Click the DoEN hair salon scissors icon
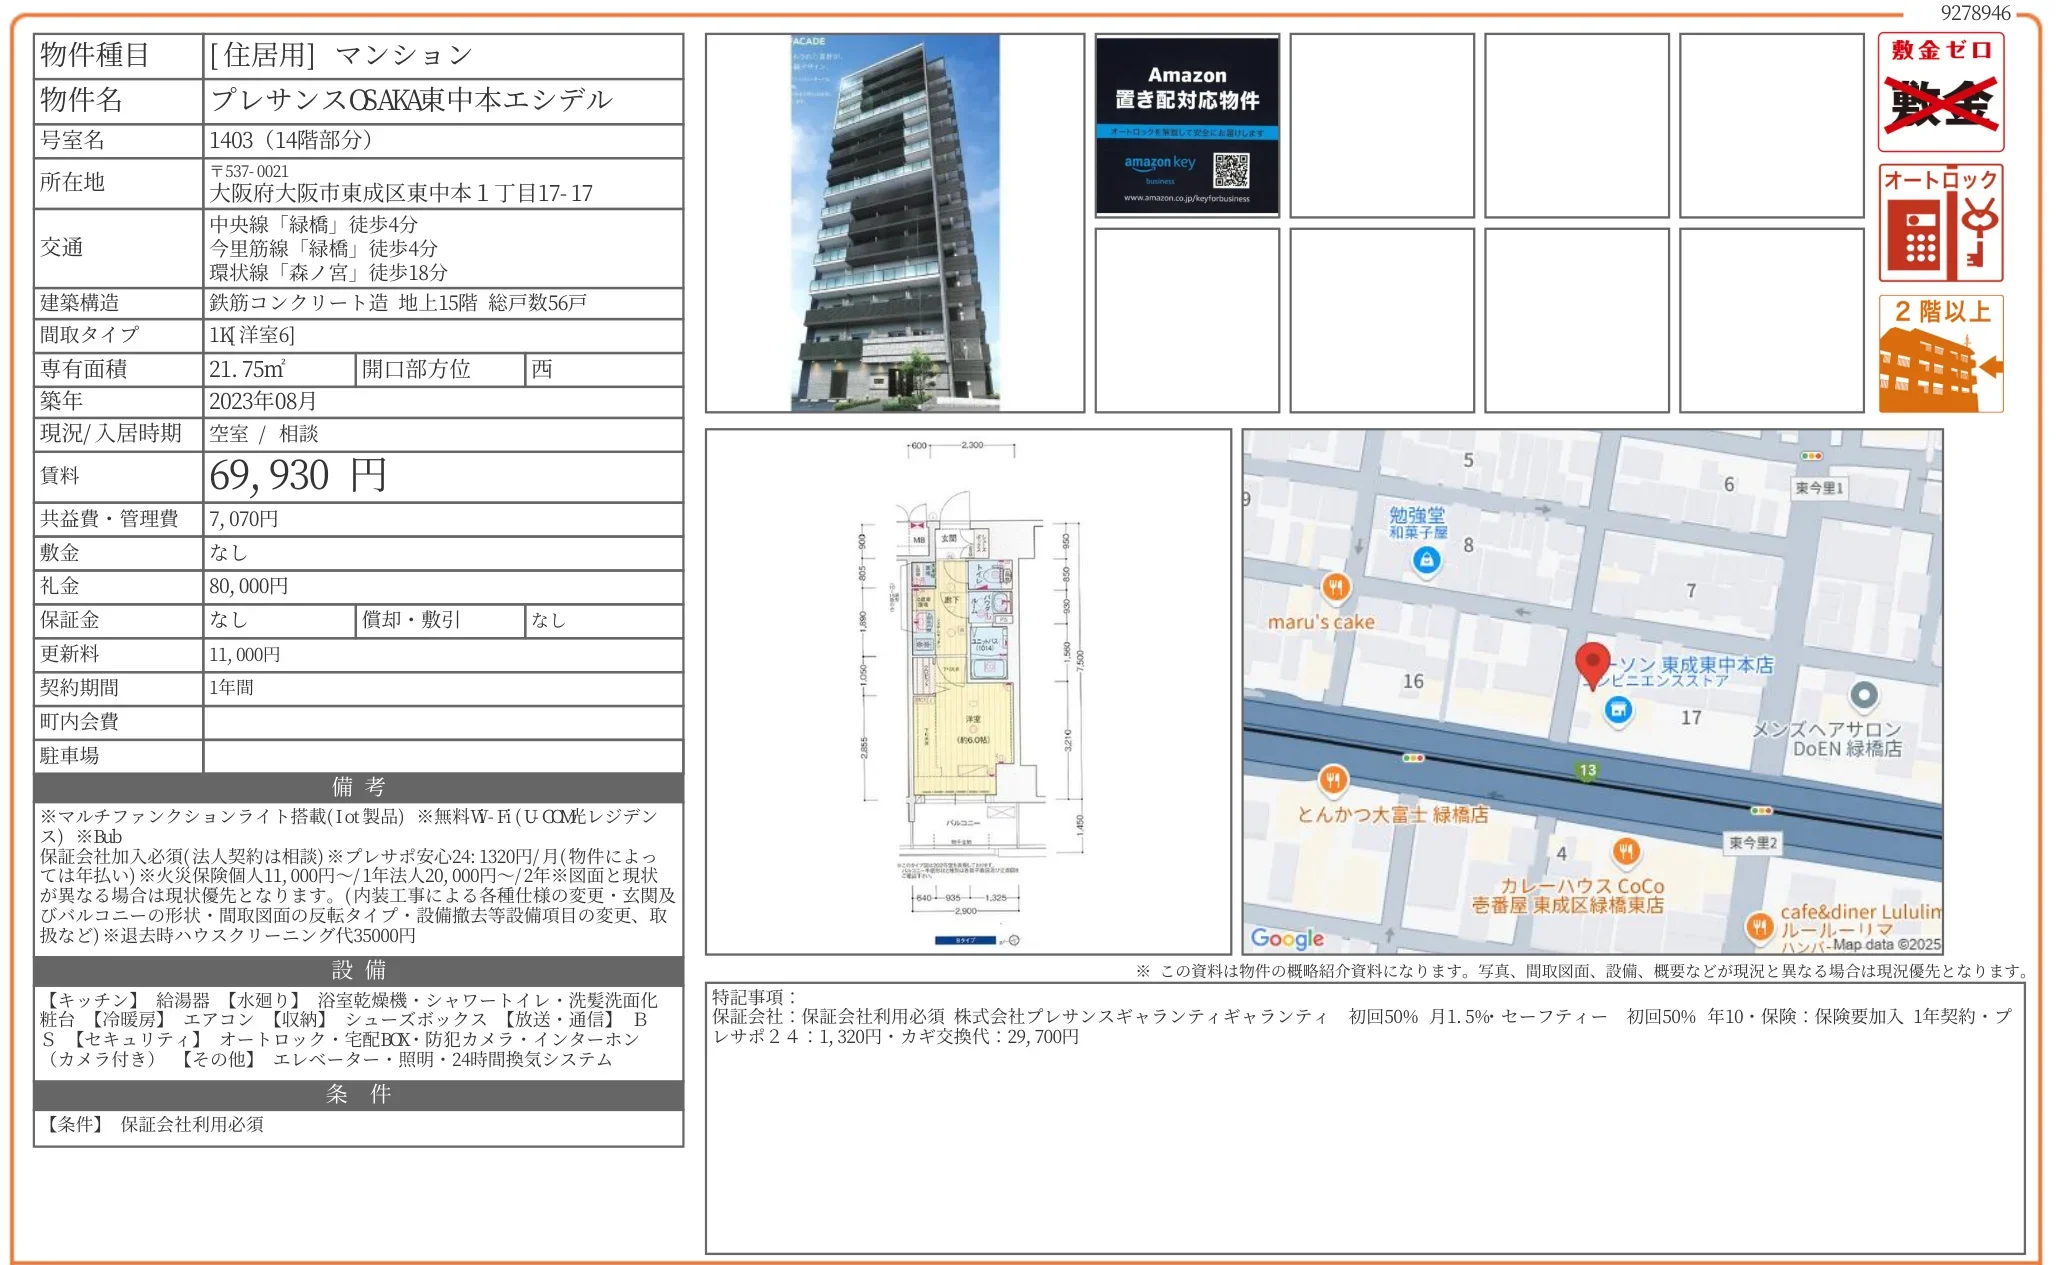The height and width of the screenshot is (1265, 2056). pyautogui.click(x=1863, y=693)
